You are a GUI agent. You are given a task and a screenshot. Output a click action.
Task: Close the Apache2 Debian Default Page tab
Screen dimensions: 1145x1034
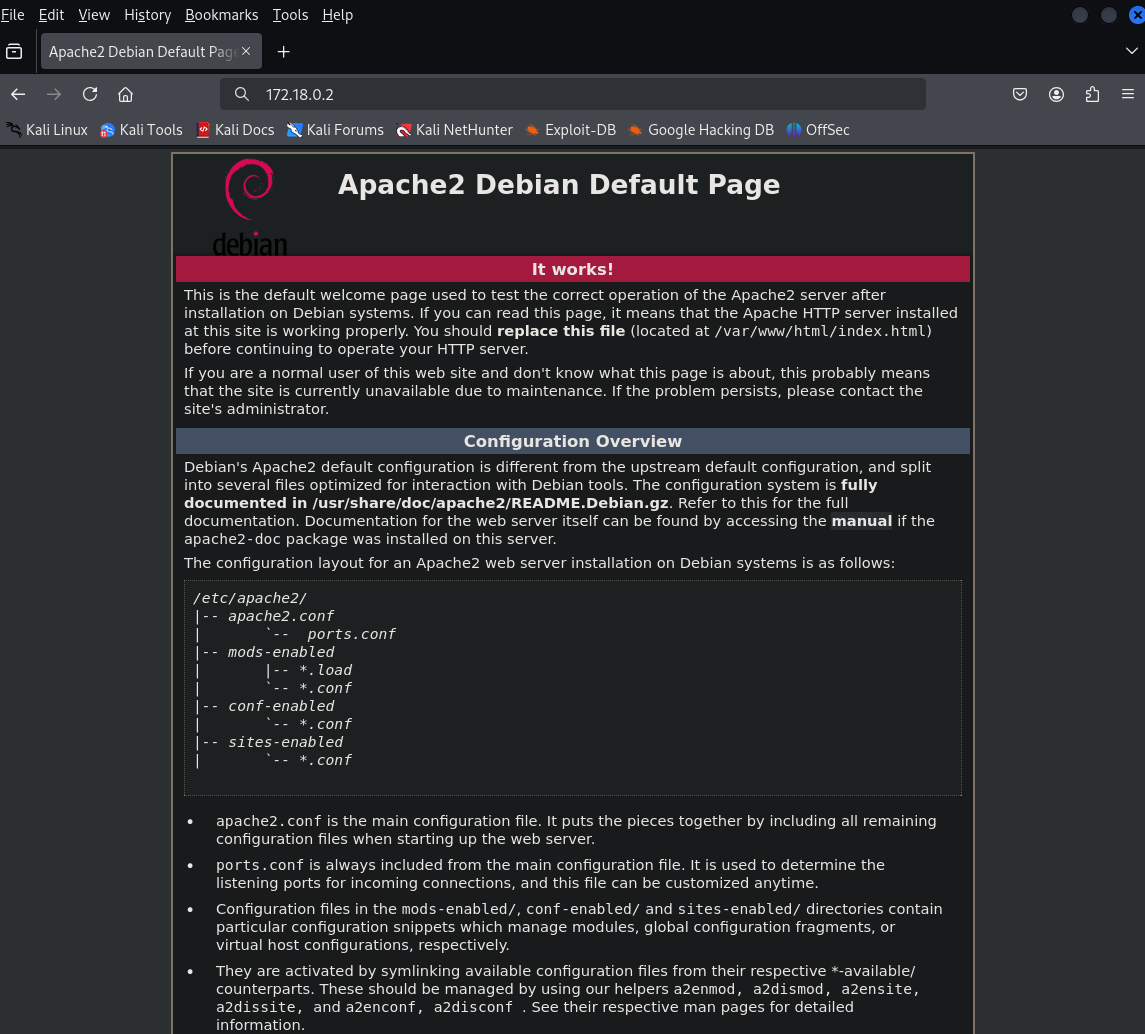pyautogui.click(x=246, y=51)
